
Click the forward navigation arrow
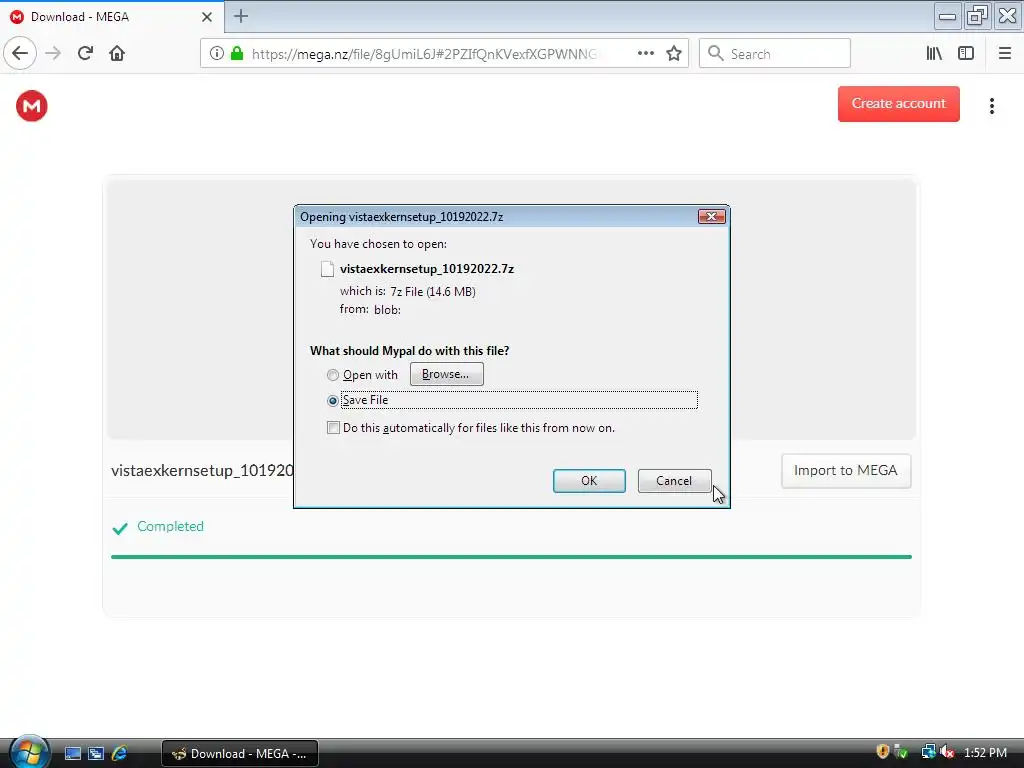(54, 54)
